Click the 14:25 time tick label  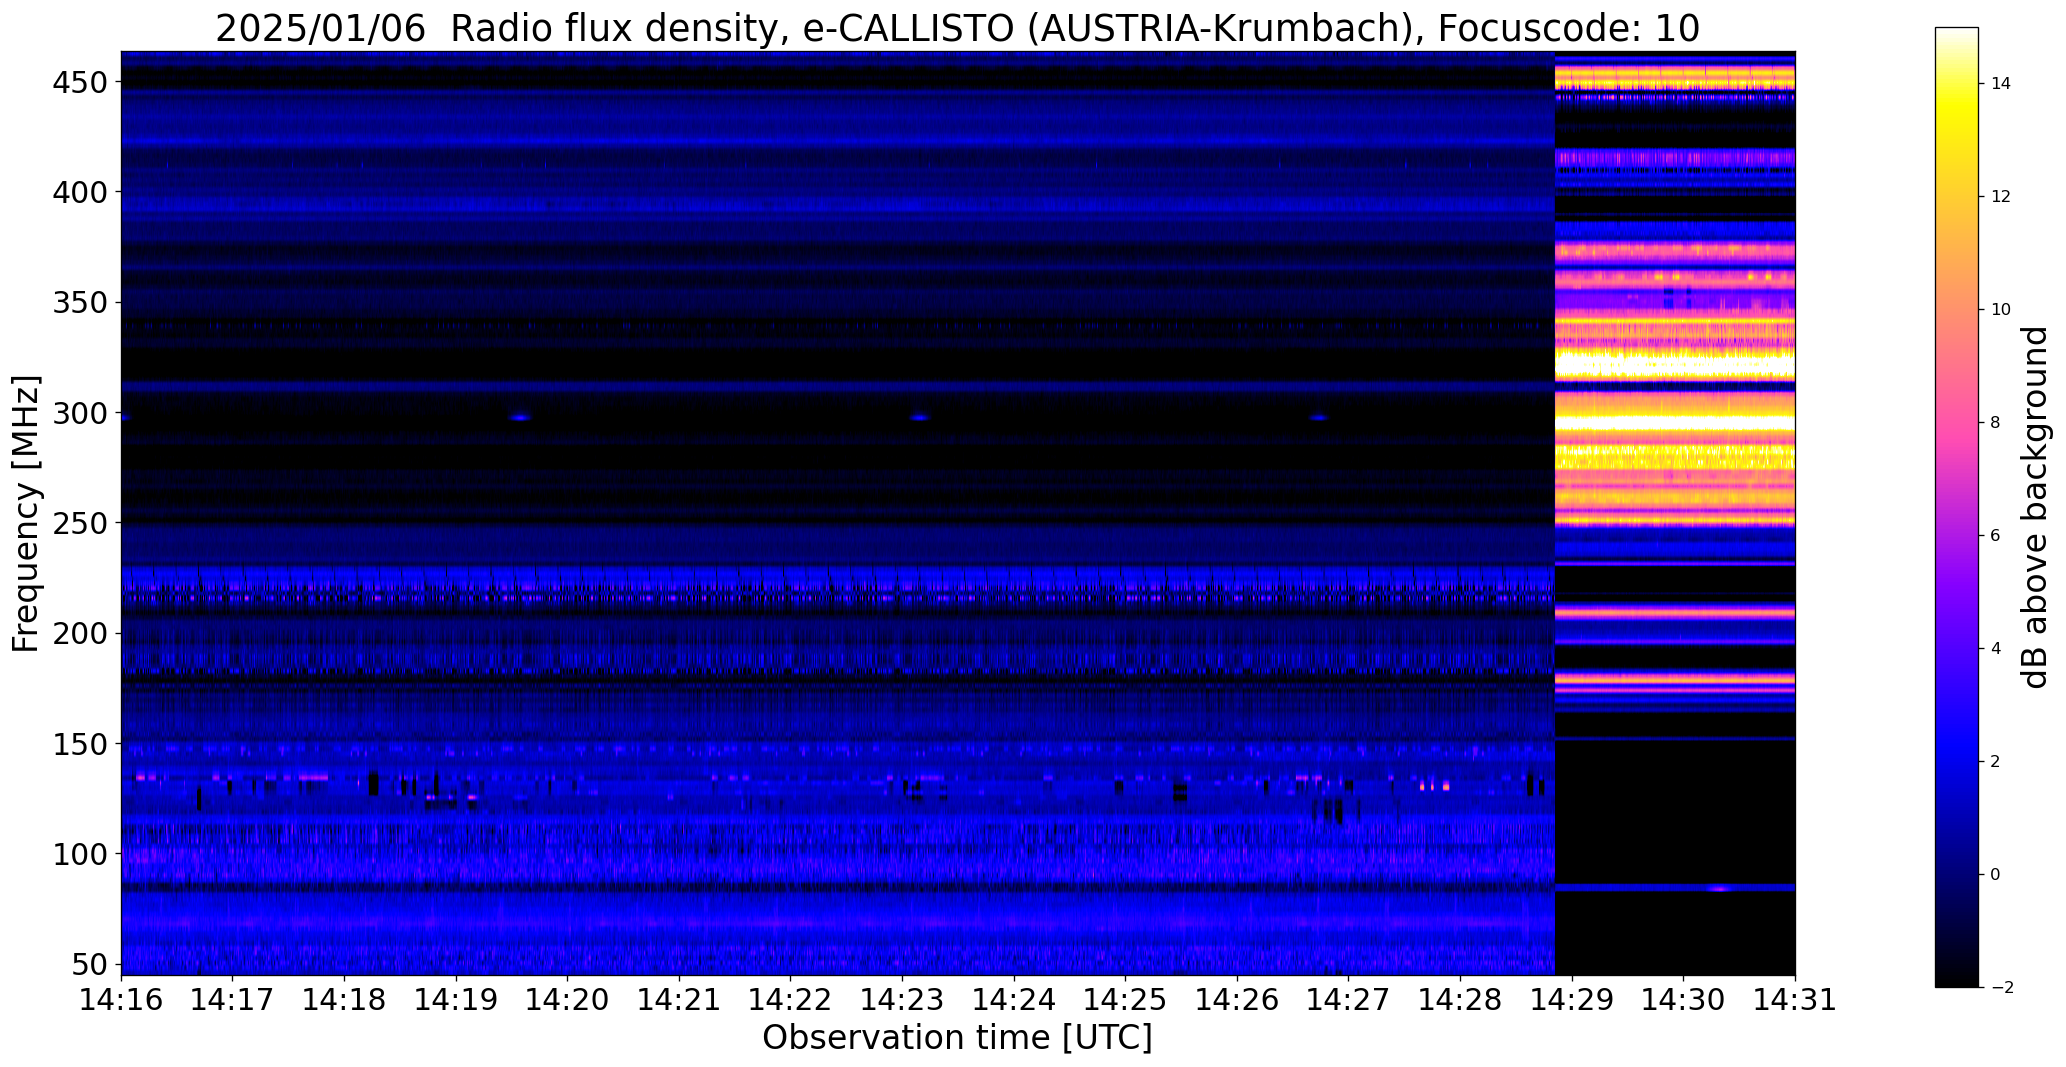coord(1125,1000)
